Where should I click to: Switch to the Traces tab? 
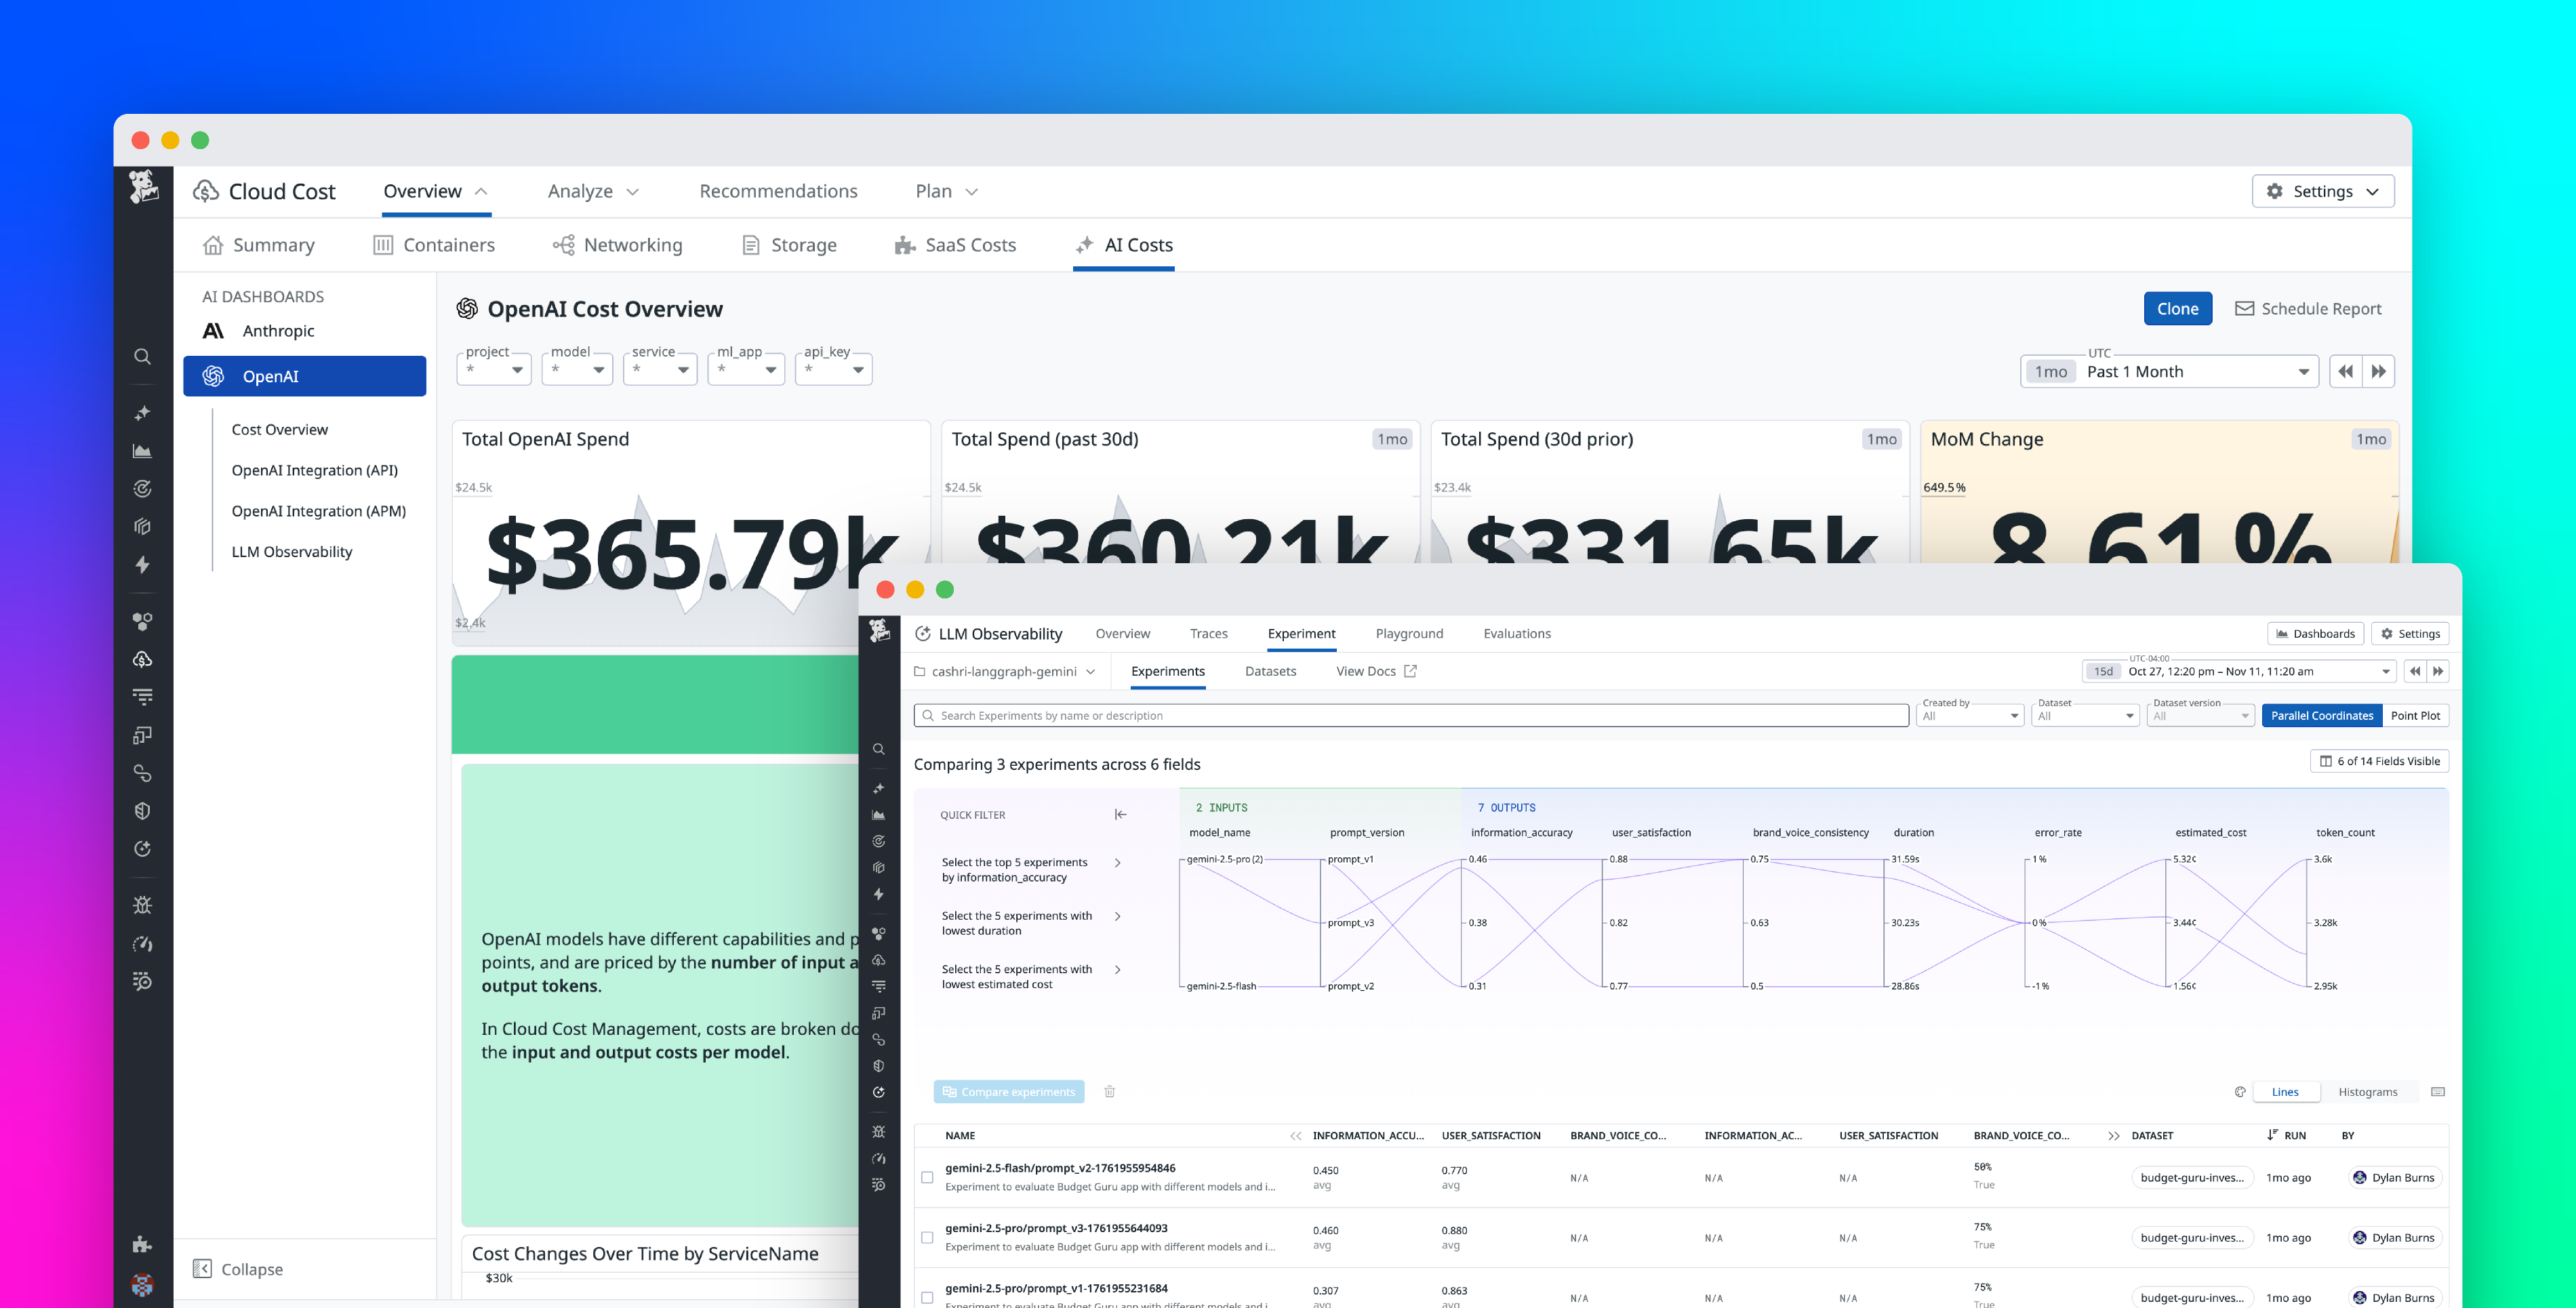click(1208, 633)
